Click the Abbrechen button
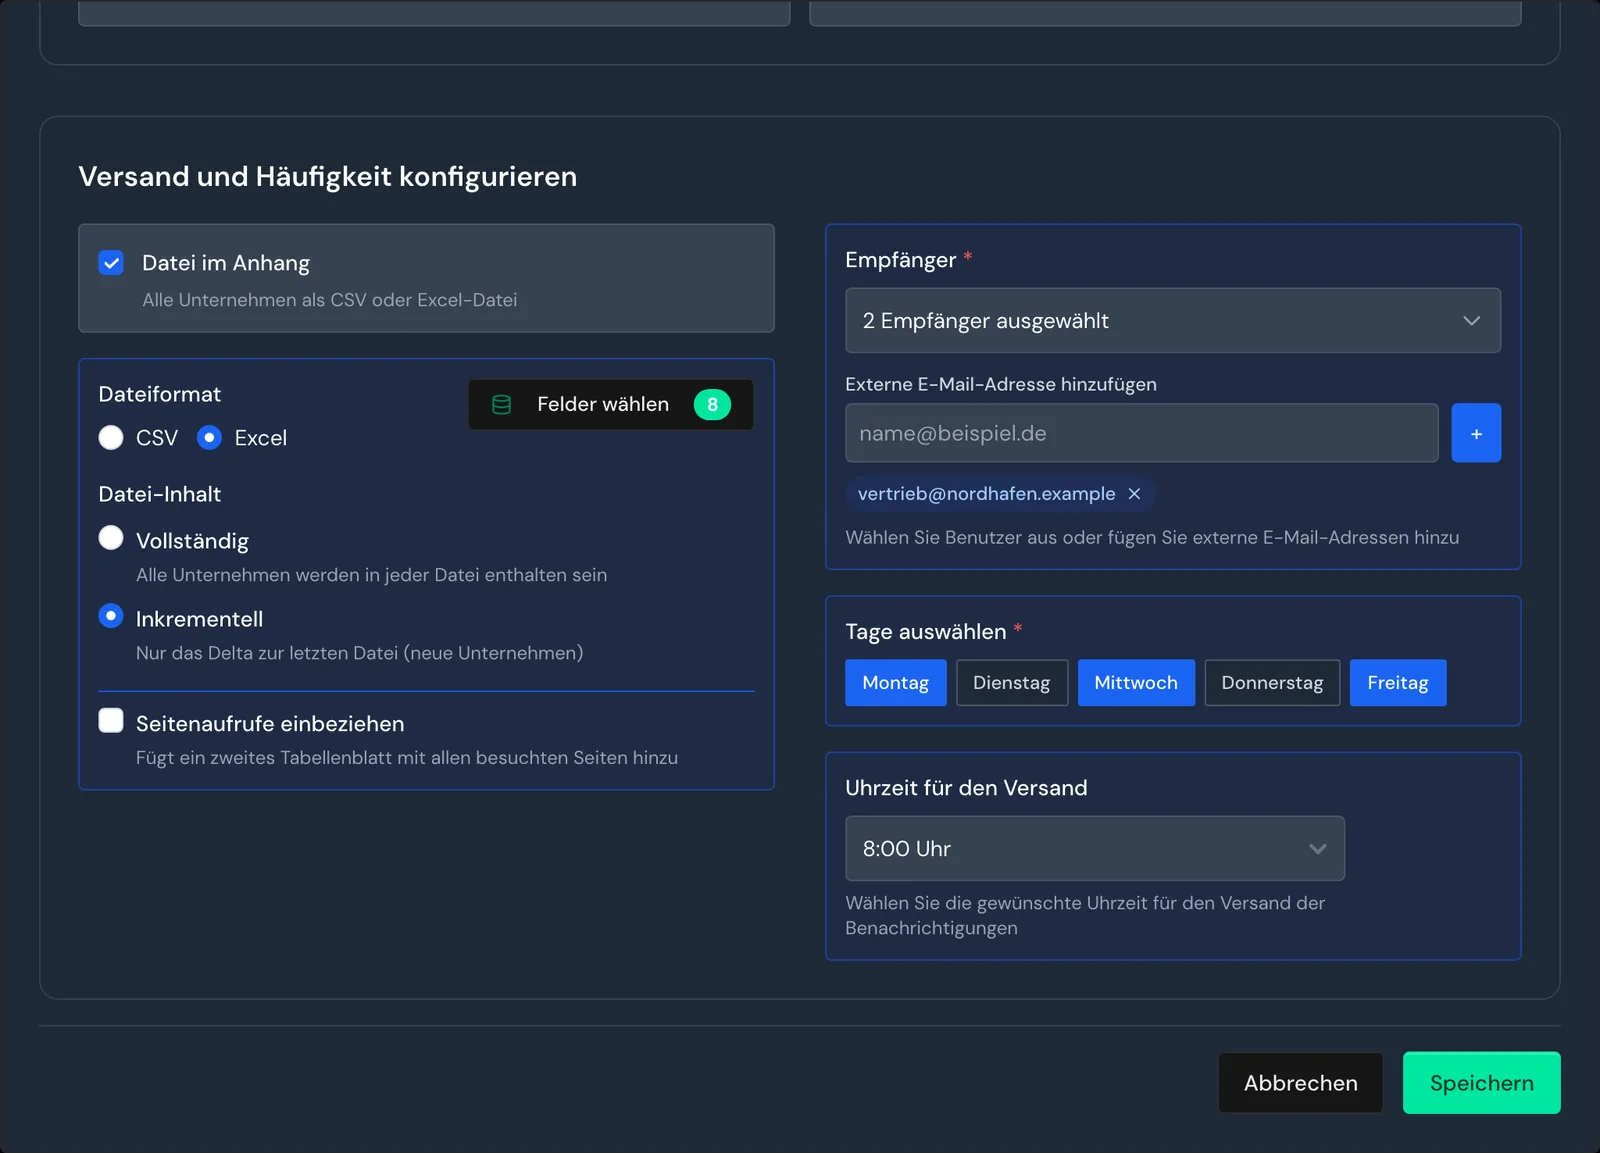This screenshot has width=1600, height=1153. click(1301, 1083)
